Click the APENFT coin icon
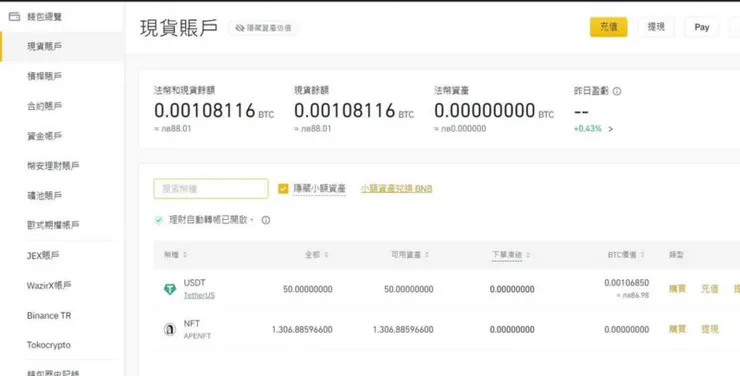The width and height of the screenshot is (740, 376). tap(170, 329)
